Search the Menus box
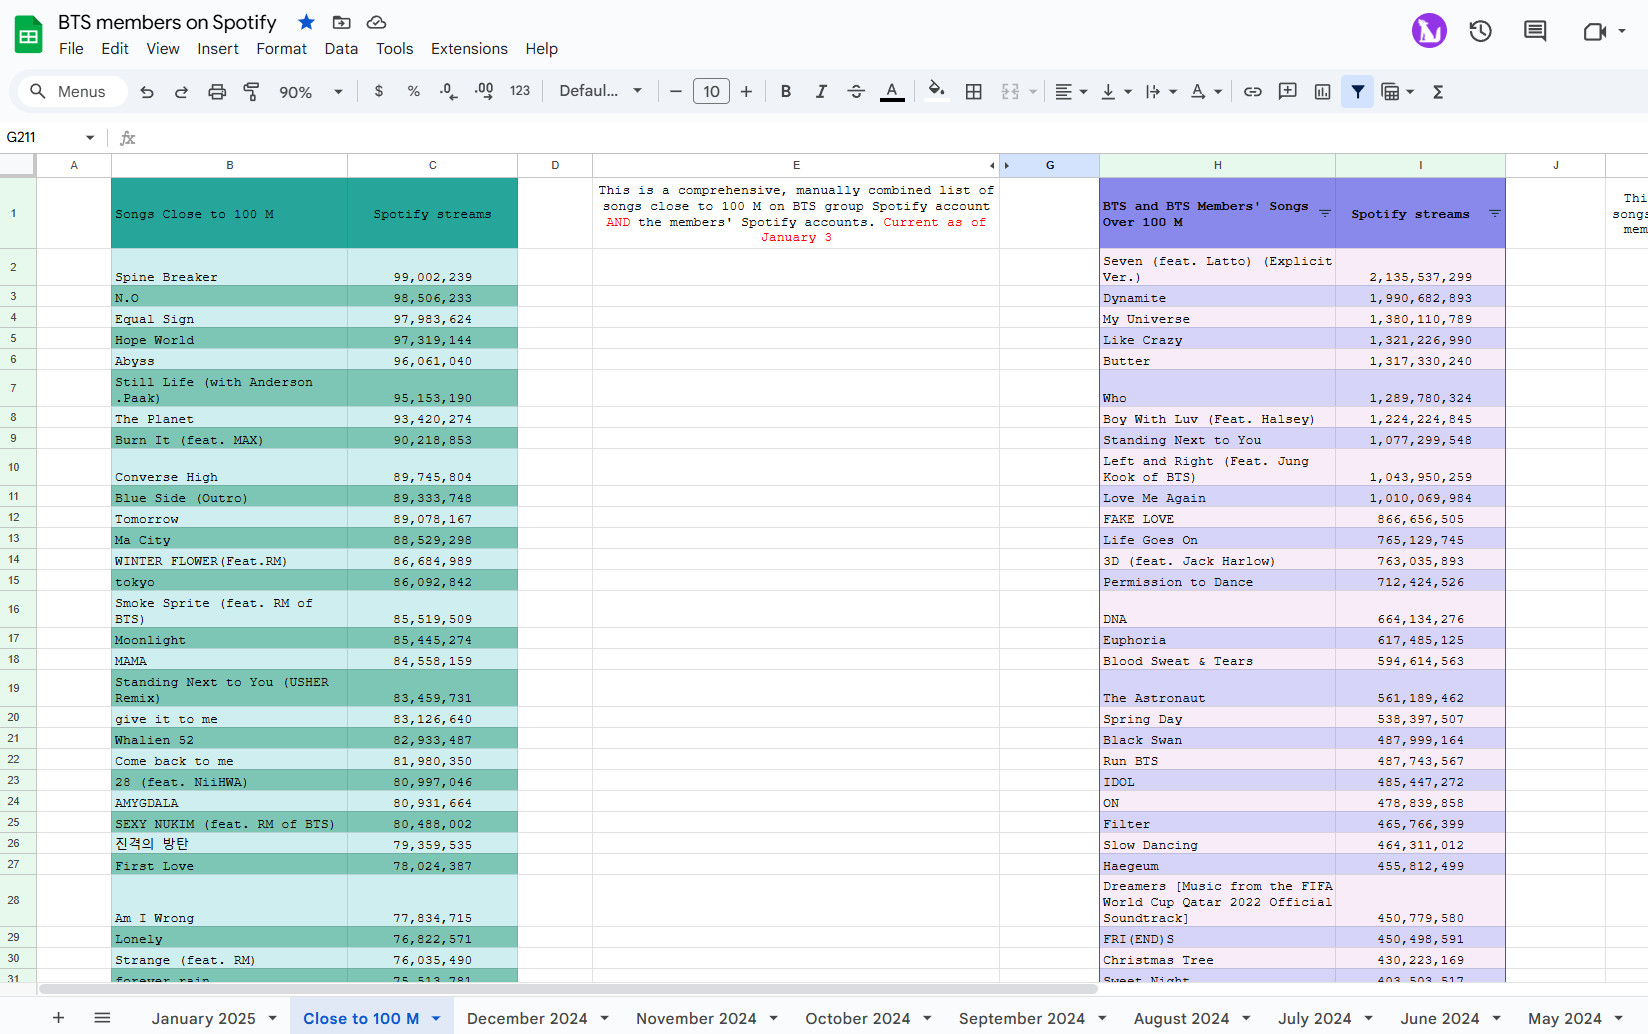1648x1034 pixels. pos(72,91)
